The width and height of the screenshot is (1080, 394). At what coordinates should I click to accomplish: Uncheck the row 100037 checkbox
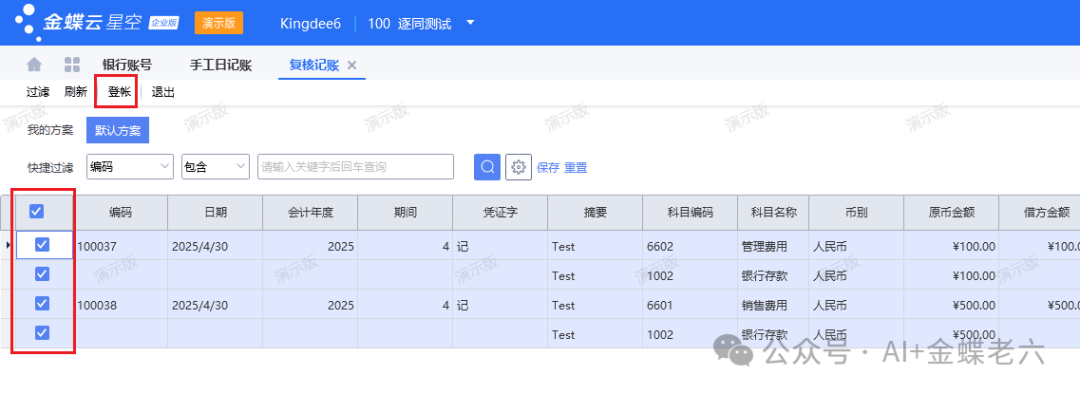pyautogui.click(x=42, y=245)
